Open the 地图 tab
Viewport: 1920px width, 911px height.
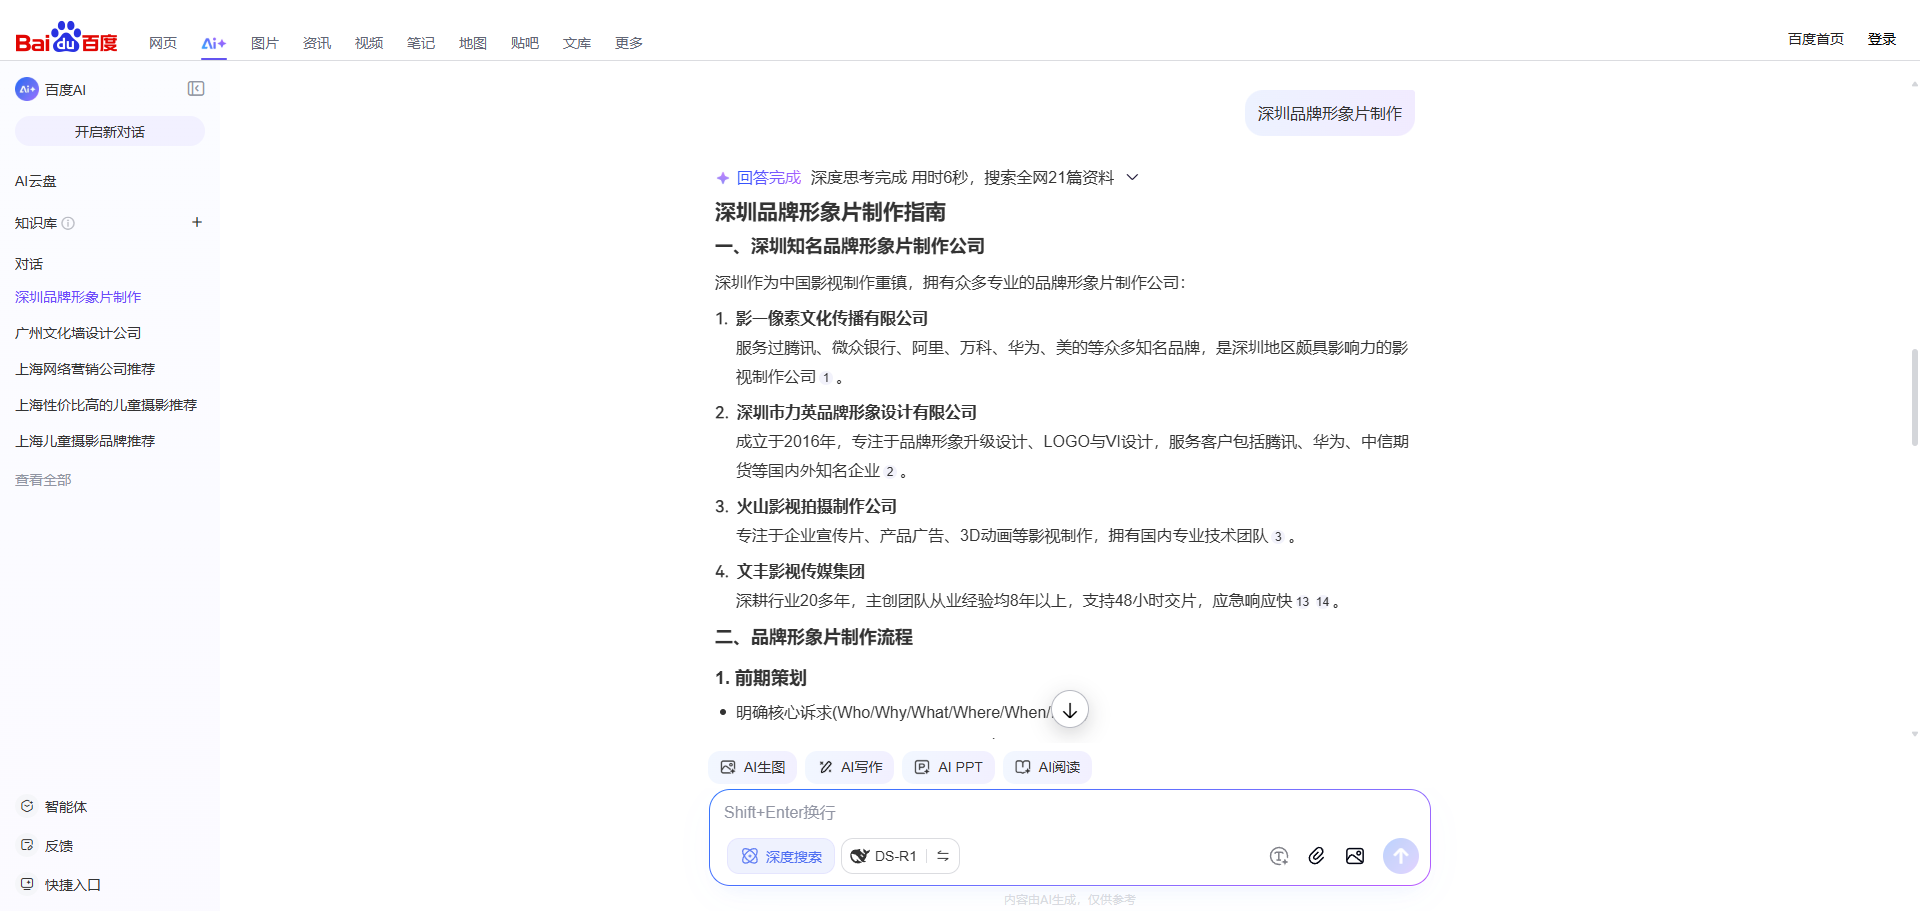tap(472, 43)
